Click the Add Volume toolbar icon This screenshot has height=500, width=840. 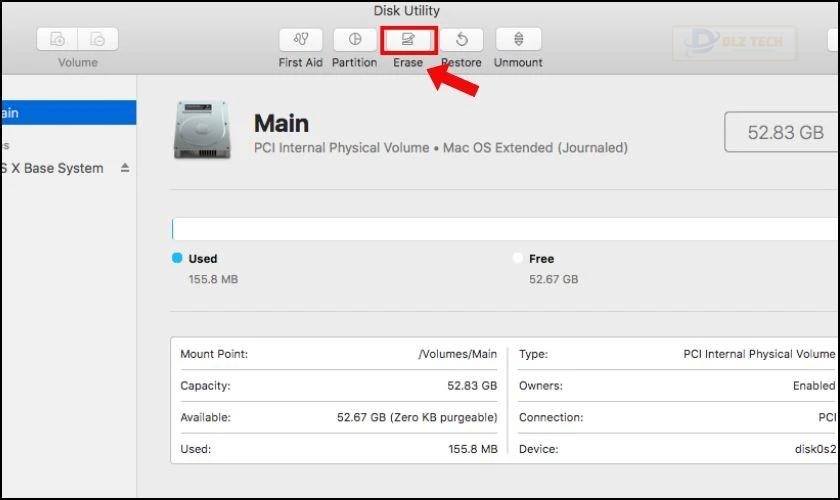click(57, 39)
